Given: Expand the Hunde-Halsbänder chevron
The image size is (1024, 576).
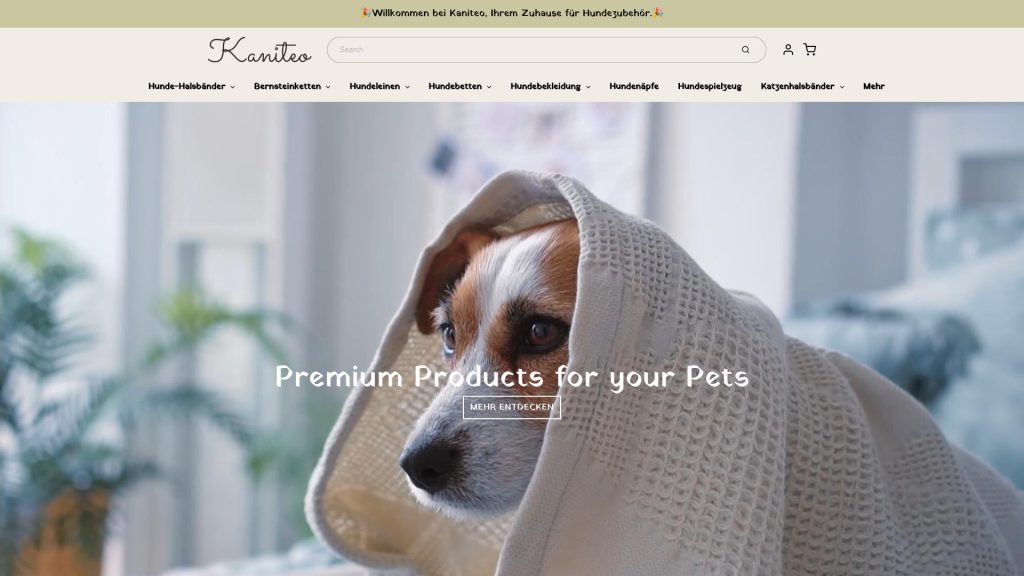Looking at the screenshot, I should 232,87.
